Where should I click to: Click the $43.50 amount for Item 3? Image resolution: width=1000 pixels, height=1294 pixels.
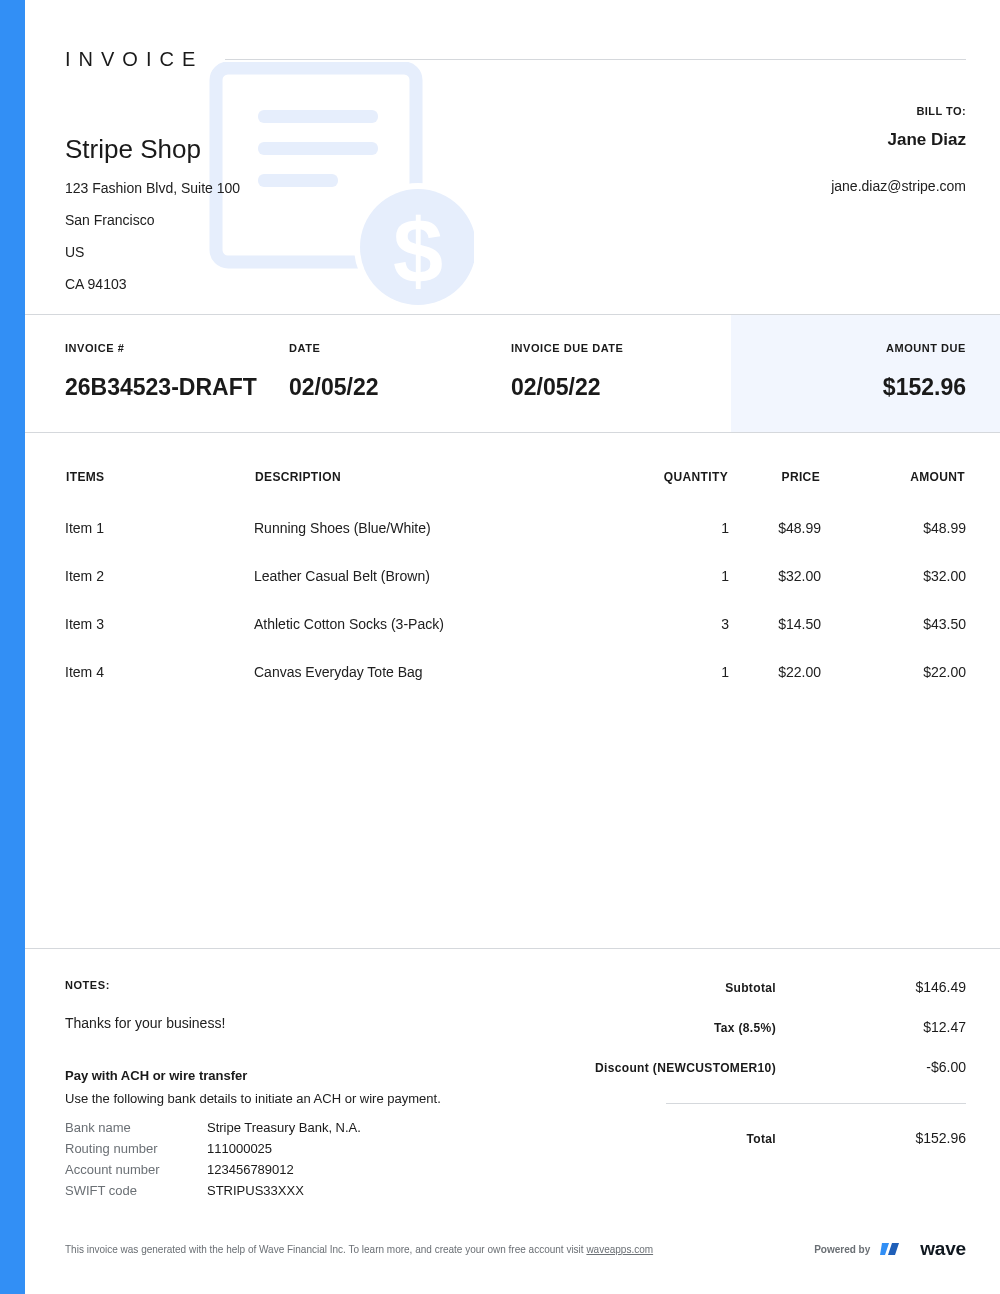pos(944,624)
